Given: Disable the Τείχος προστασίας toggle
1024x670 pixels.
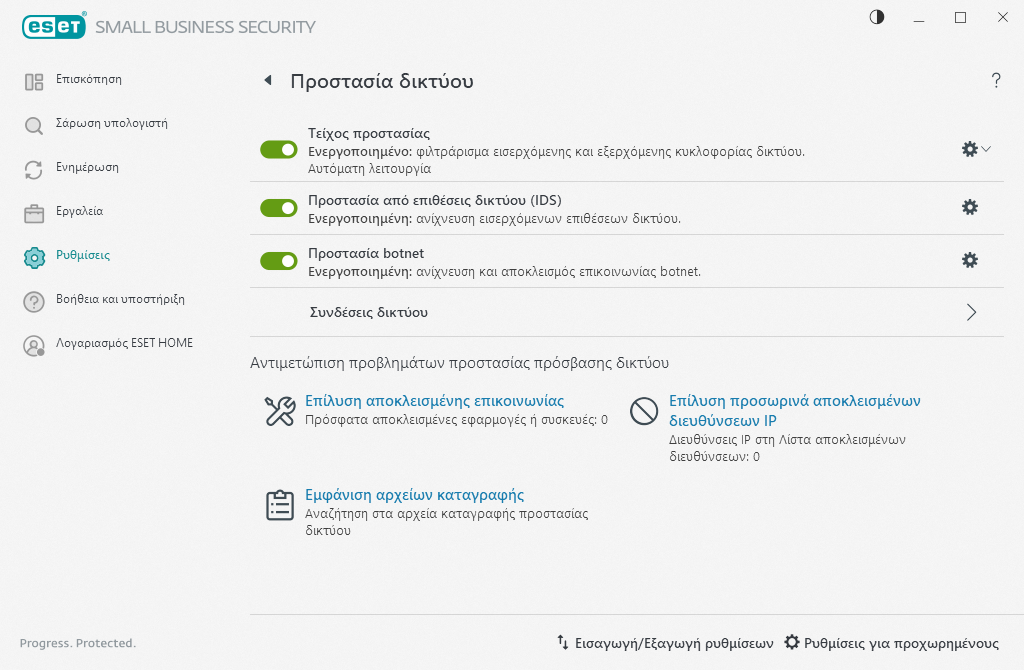Looking at the screenshot, I should click(x=279, y=150).
